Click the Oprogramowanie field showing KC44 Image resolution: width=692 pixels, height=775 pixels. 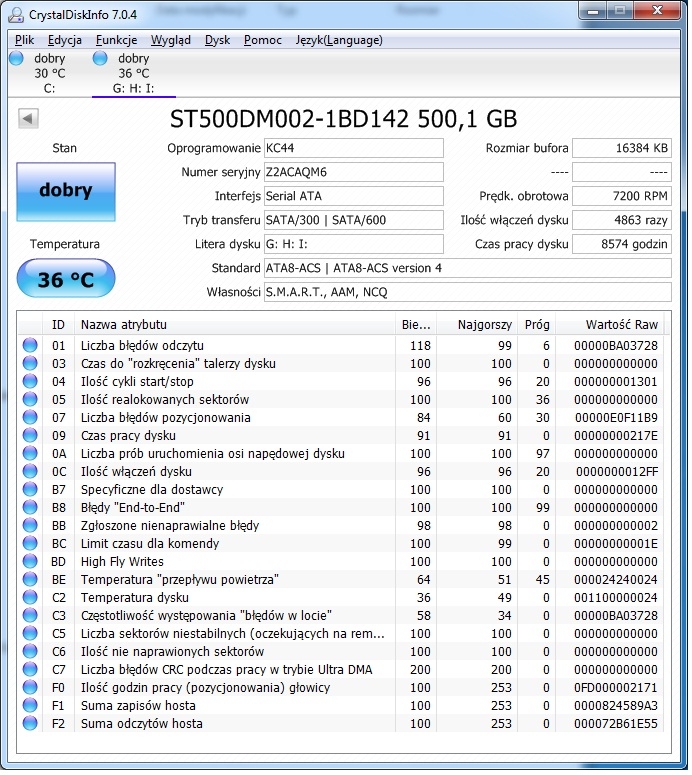pos(353,148)
